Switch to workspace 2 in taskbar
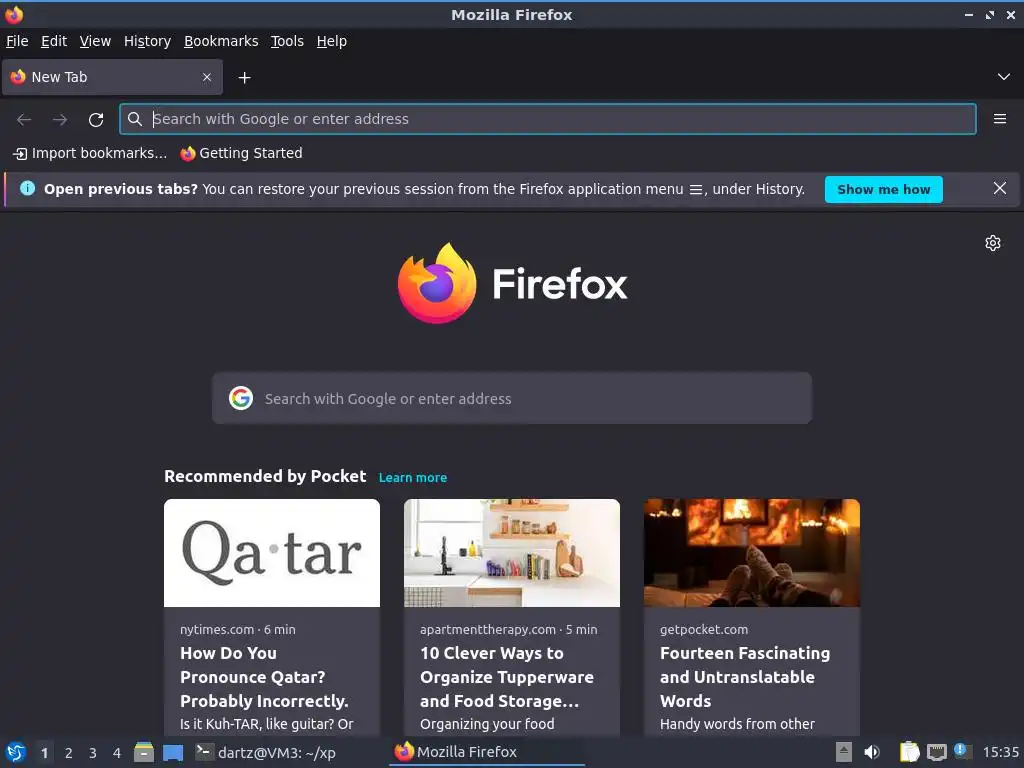Screen dimensions: 1024x768 coord(69,753)
